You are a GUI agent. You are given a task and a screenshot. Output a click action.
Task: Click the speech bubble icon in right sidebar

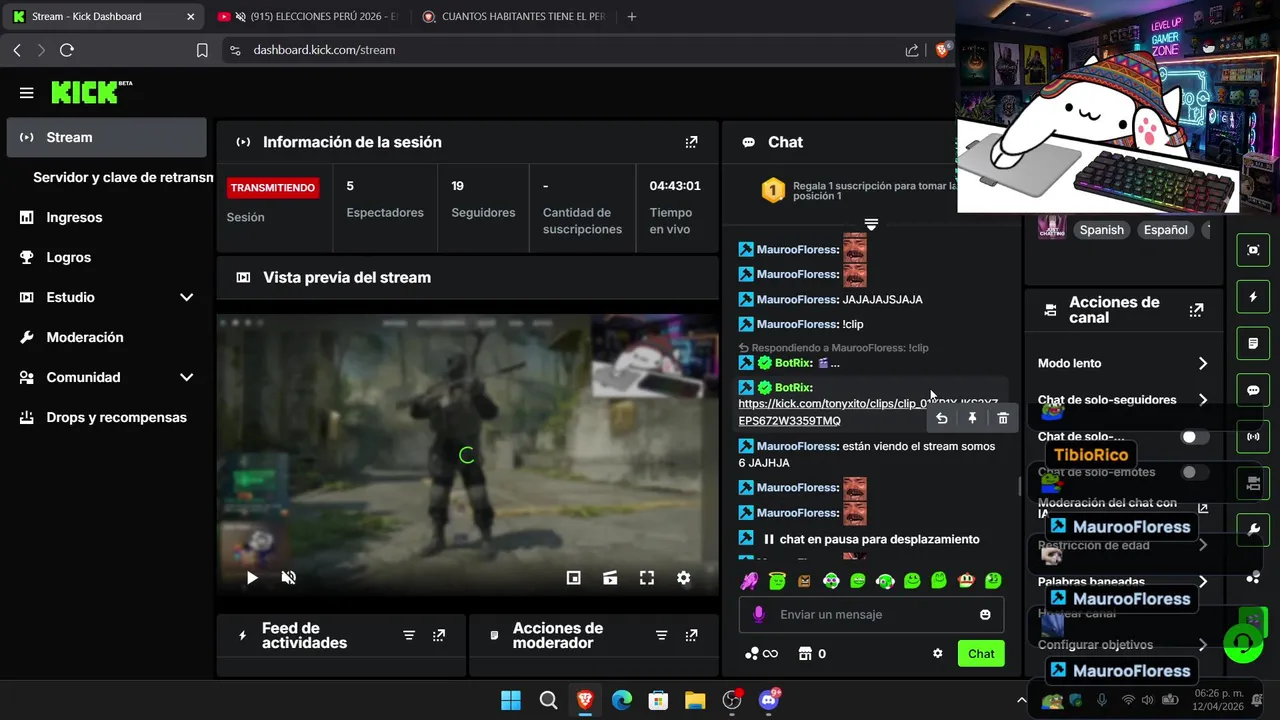coord(1253,390)
